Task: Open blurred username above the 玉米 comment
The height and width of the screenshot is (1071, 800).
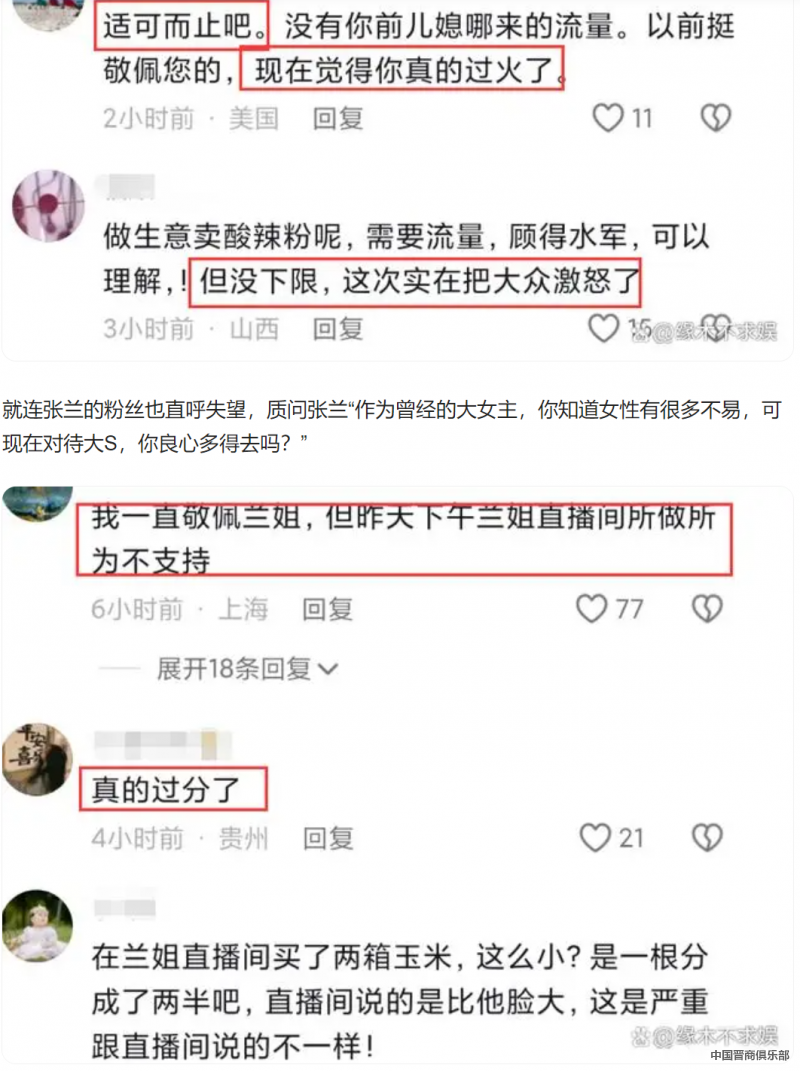Action: (x=124, y=907)
